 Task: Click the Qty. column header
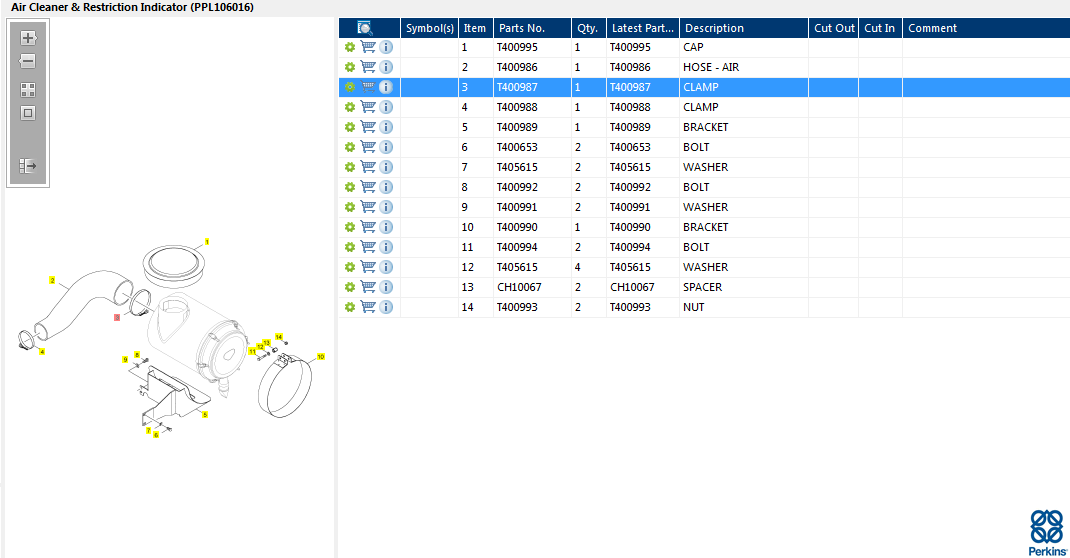588,28
